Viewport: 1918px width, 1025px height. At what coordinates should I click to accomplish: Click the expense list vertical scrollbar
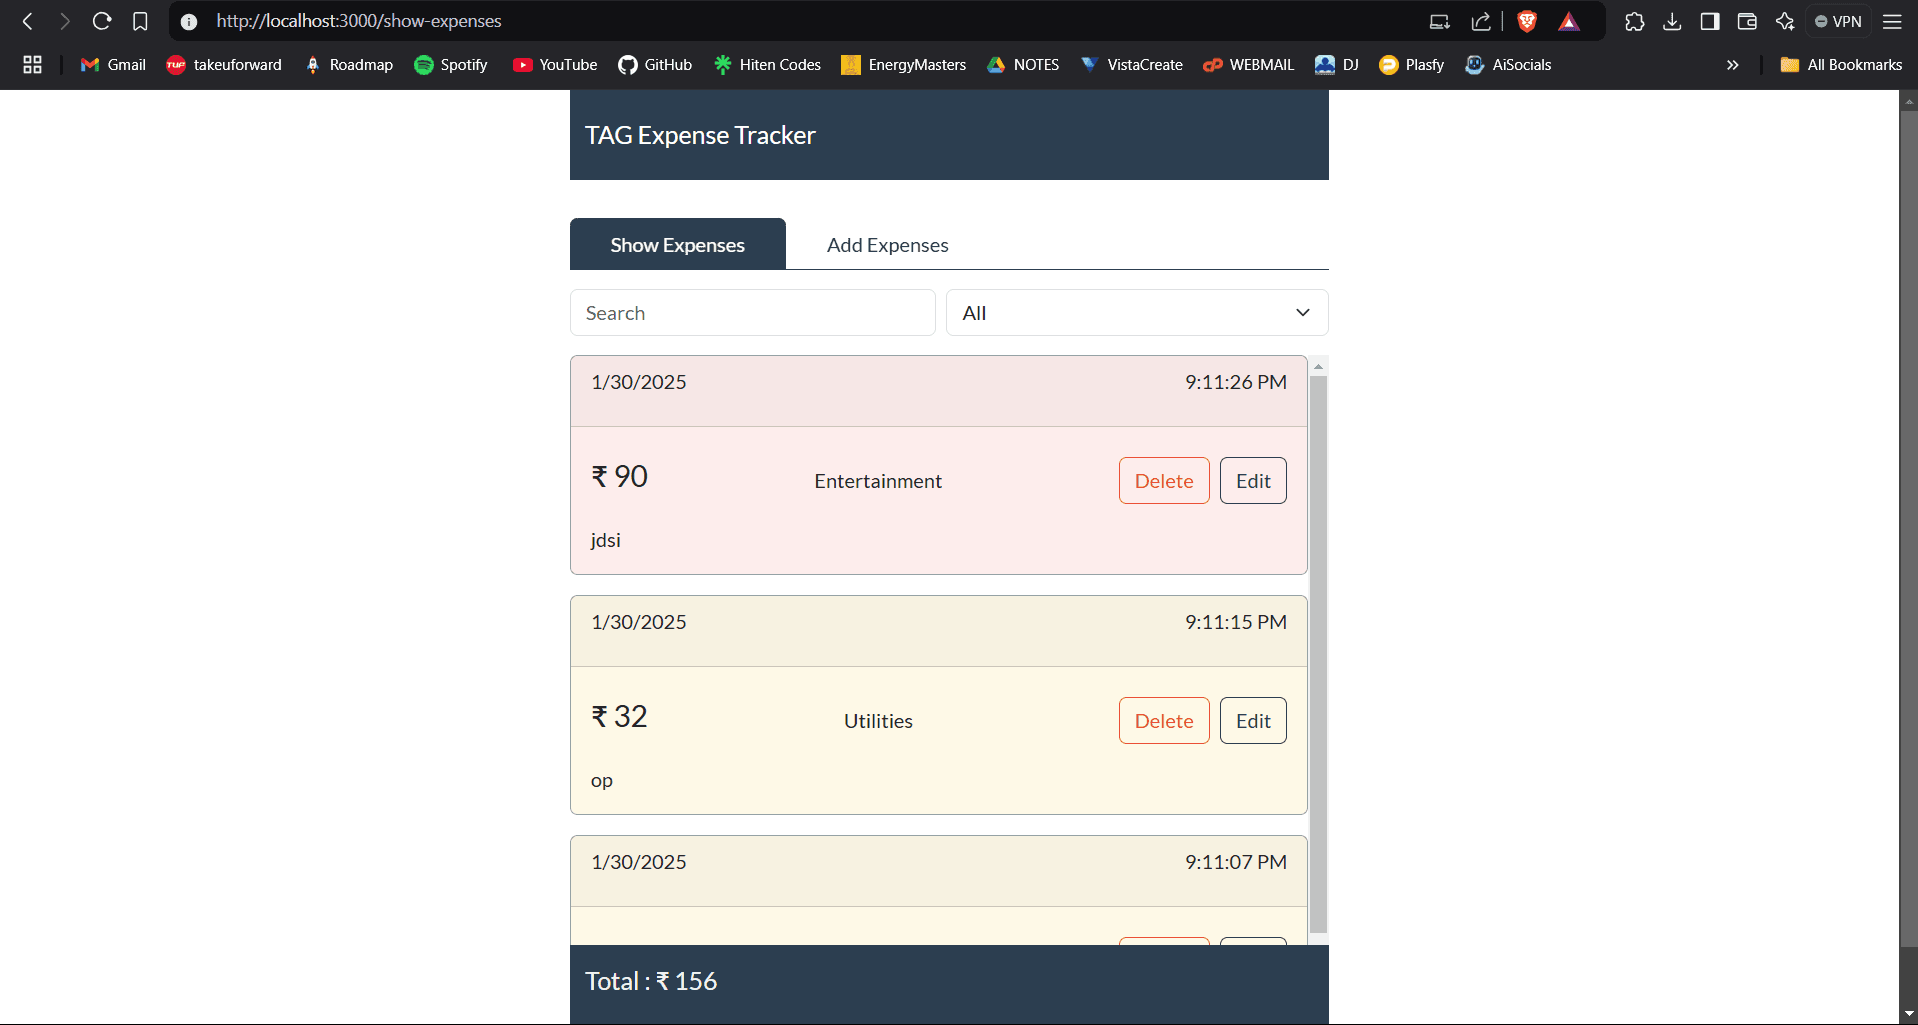click(x=1318, y=650)
